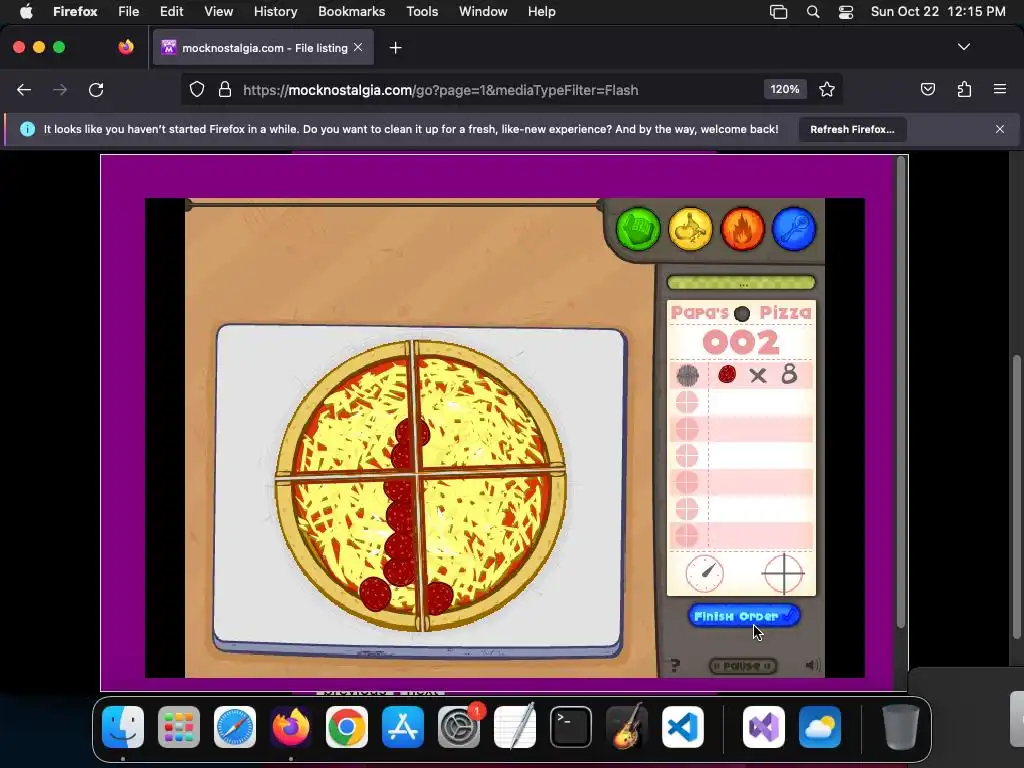Screen dimensions: 1024x768
Task: Open the Bookmarks menu
Action: pyautogui.click(x=351, y=12)
